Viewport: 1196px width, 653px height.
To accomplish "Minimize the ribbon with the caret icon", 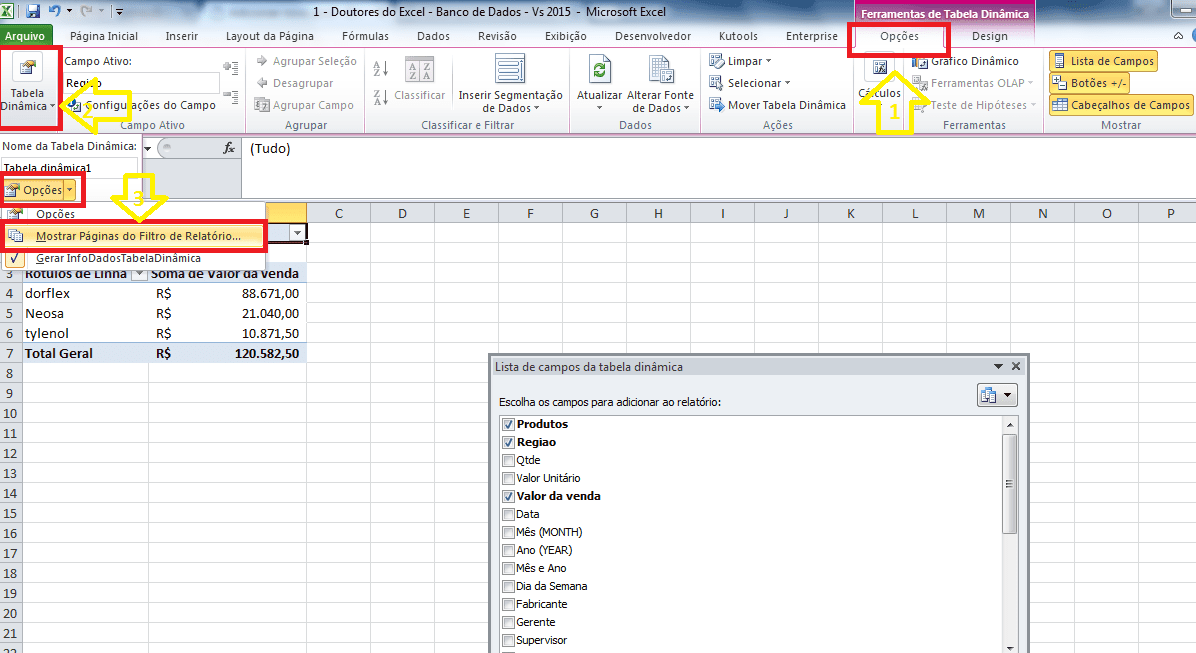I will pyautogui.click(x=1179, y=36).
